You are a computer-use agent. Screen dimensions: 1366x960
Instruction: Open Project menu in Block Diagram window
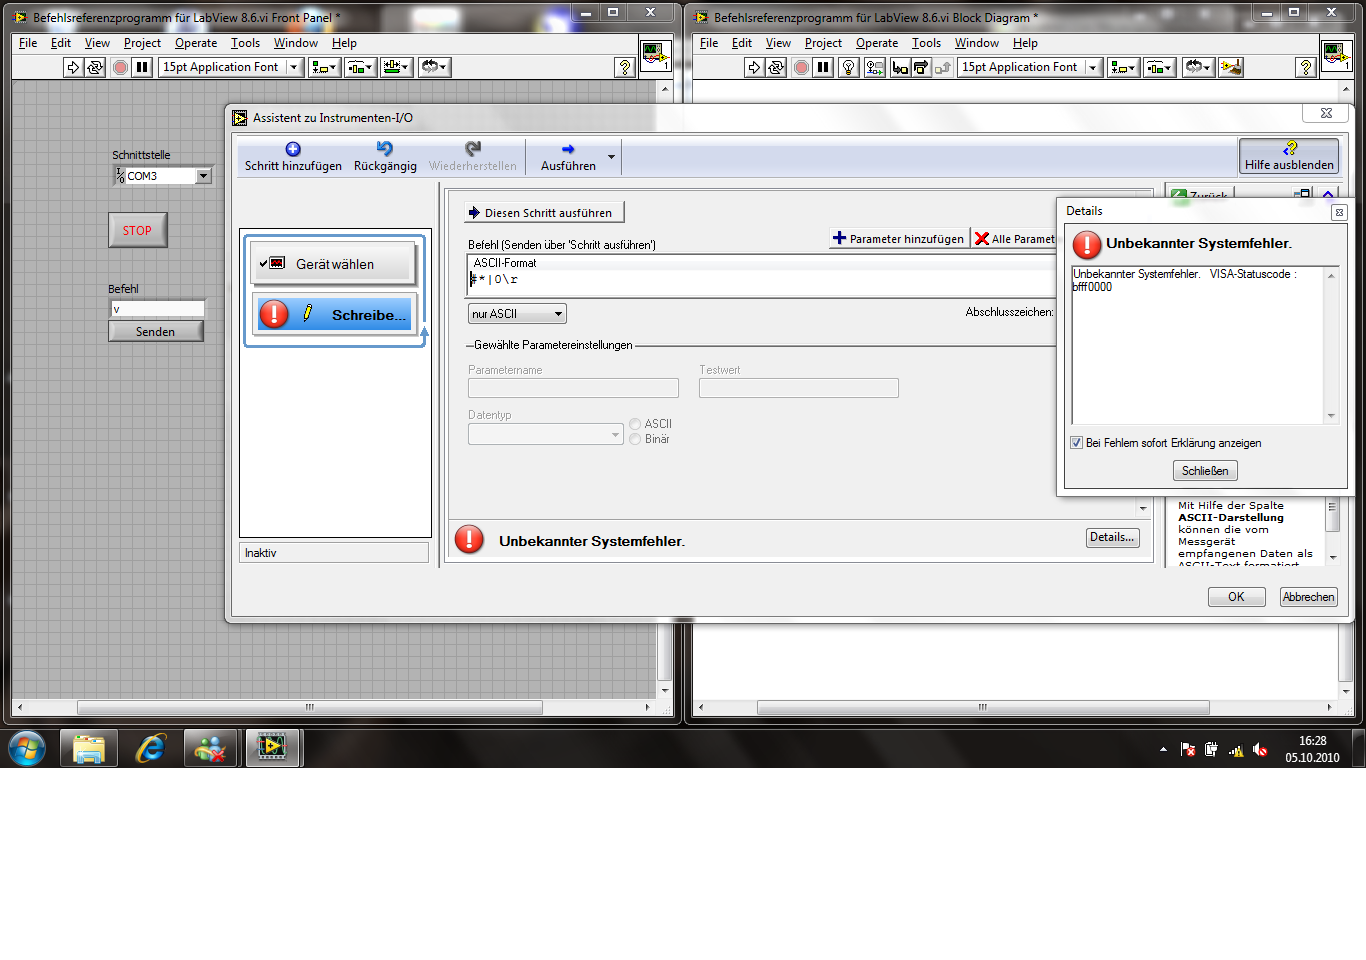point(823,43)
